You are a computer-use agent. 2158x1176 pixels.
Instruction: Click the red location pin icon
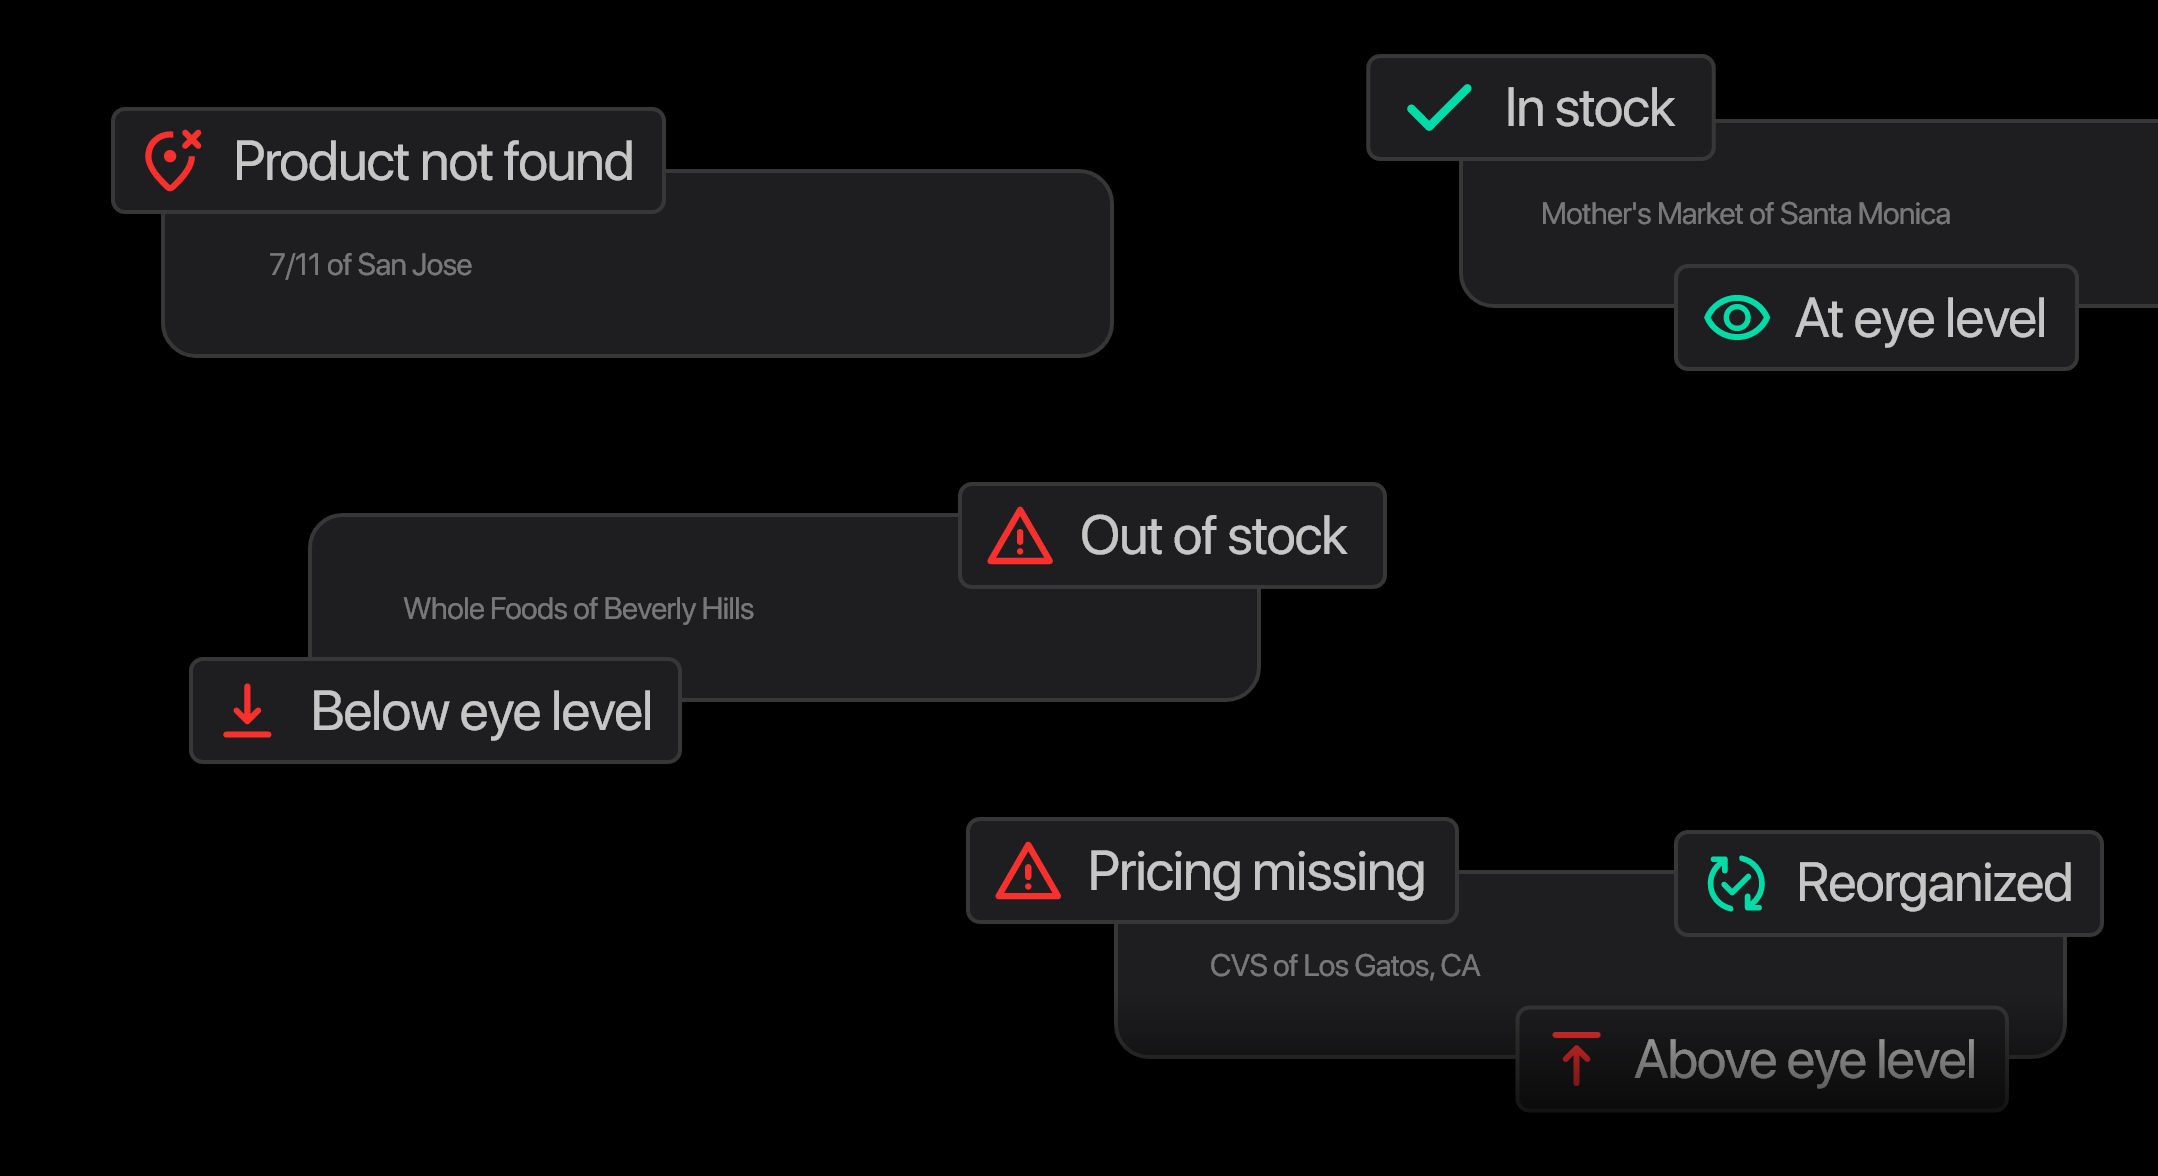(173, 160)
